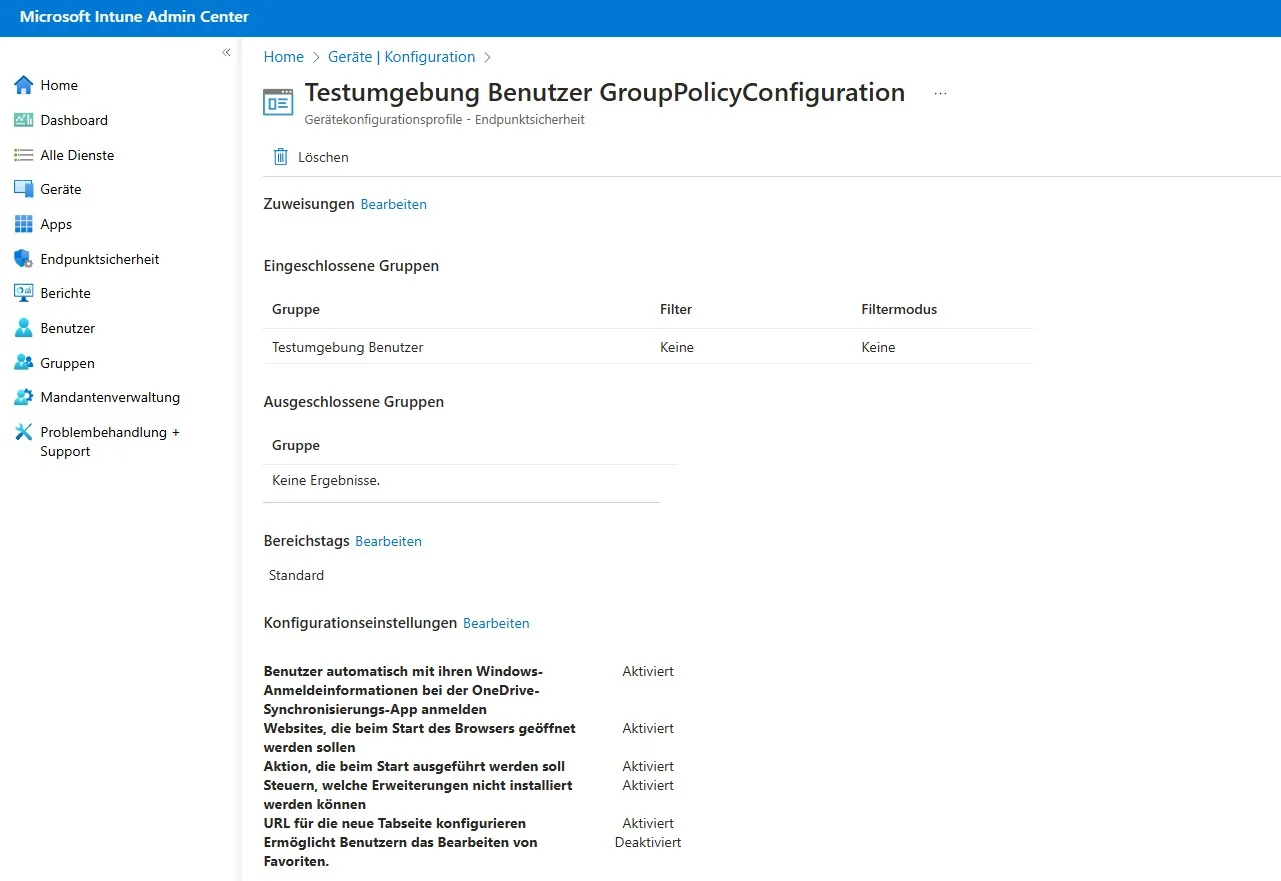The image size is (1281, 881).
Task: Click the Apps grid icon
Action: (24, 224)
